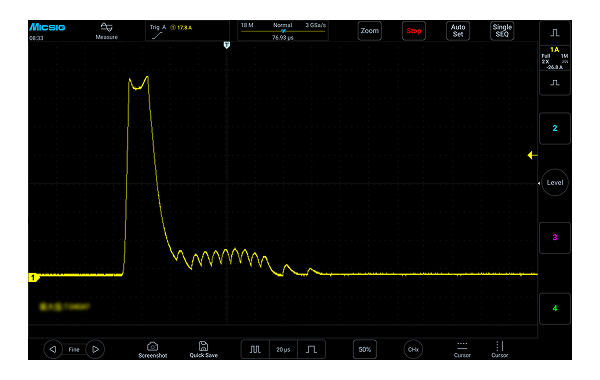The image size is (600, 380).
Task: Open the Measure menu
Action: pyautogui.click(x=106, y=31)
